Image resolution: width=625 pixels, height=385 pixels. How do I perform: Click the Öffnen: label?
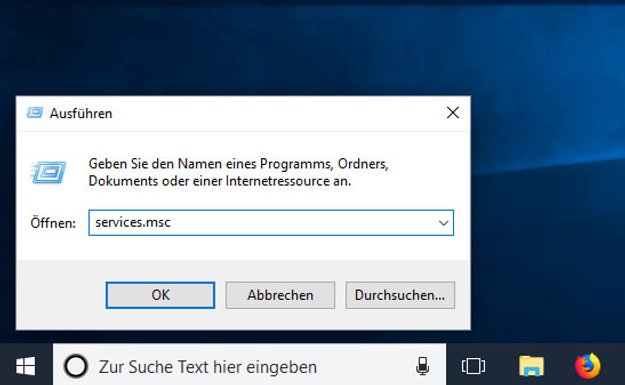[x=53, y=223]
